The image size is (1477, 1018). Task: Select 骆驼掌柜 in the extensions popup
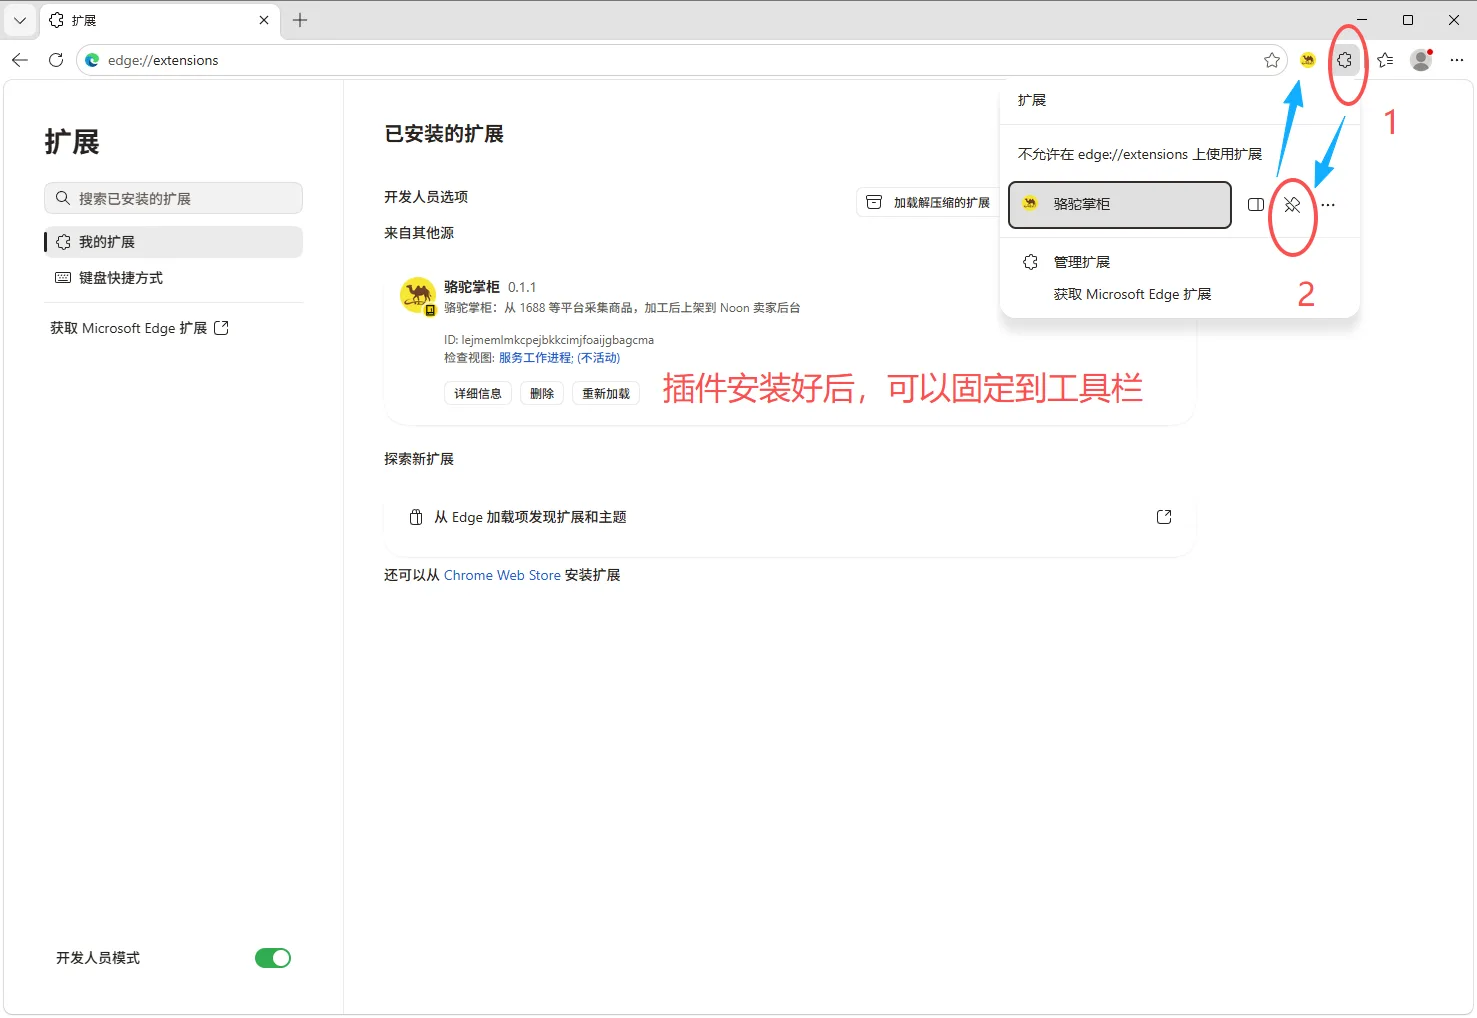coord(1120,204)
